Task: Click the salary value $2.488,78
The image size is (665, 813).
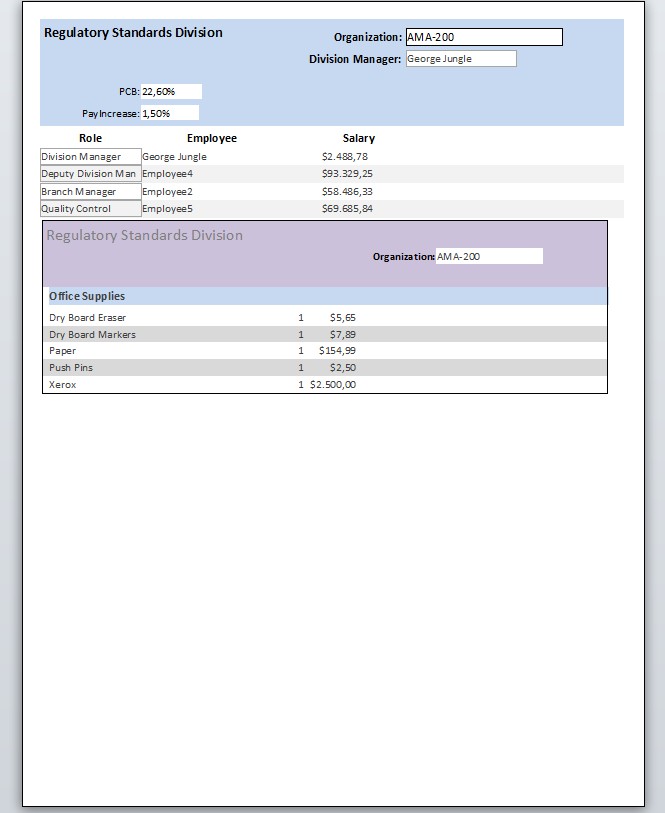Action: pyautogui.click(x=345, y=157)
